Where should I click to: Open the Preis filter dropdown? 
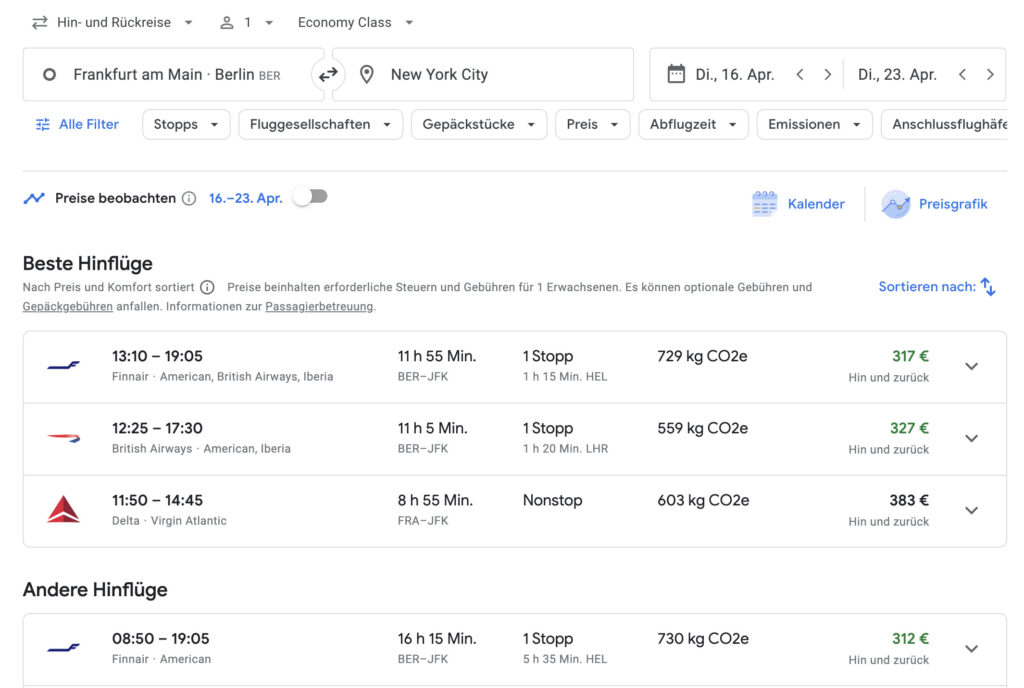[x=592, y=124]
